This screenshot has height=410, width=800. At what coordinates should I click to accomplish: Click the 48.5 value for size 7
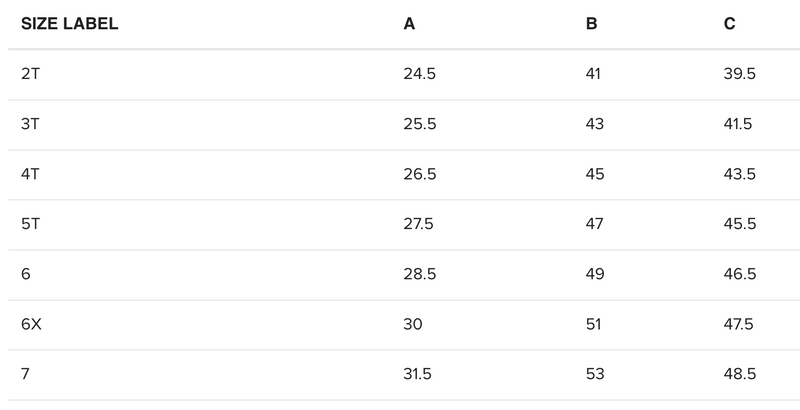[739, 374]
